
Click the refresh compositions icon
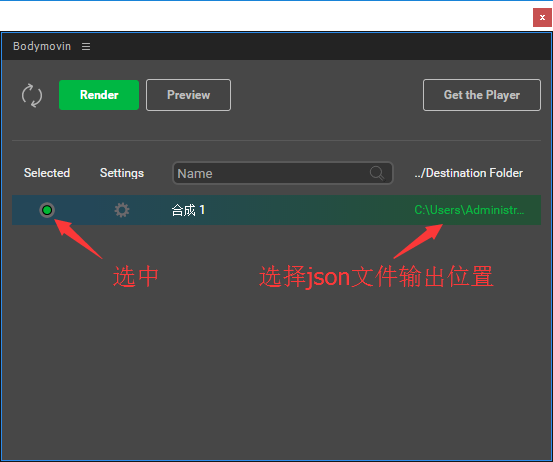32,95
